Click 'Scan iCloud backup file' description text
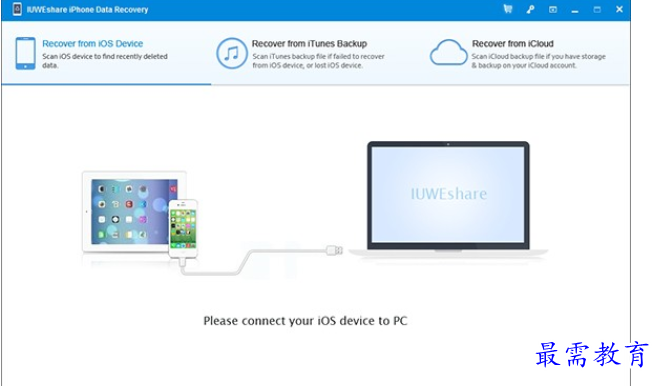The height and width of the screenshot is (386, 657). 538,61
